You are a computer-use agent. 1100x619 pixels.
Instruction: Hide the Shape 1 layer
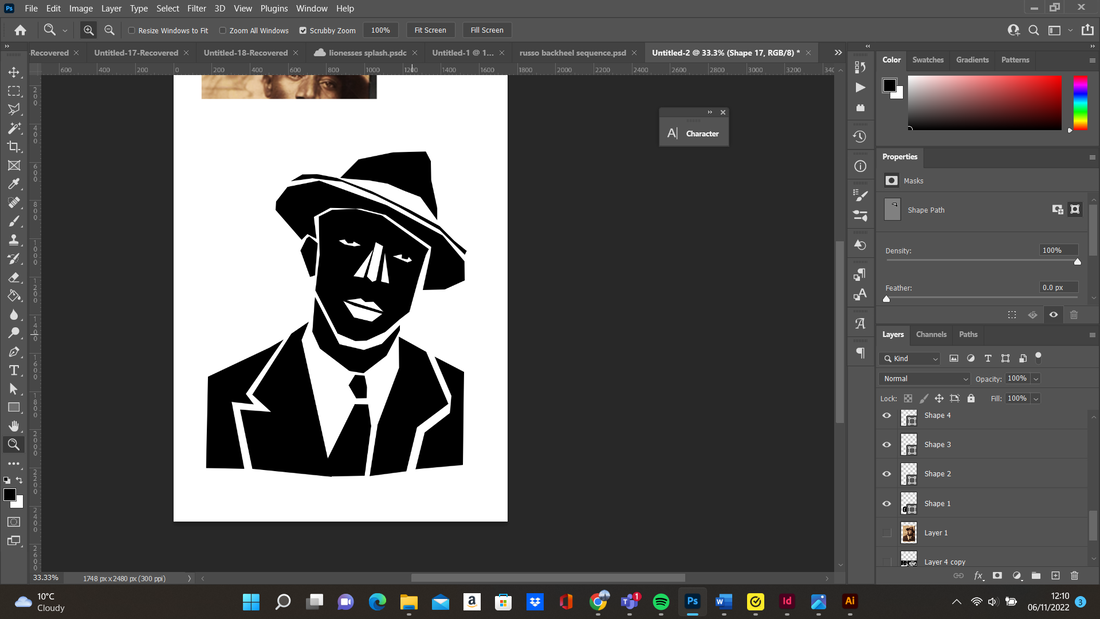click(x=887, y=504)
